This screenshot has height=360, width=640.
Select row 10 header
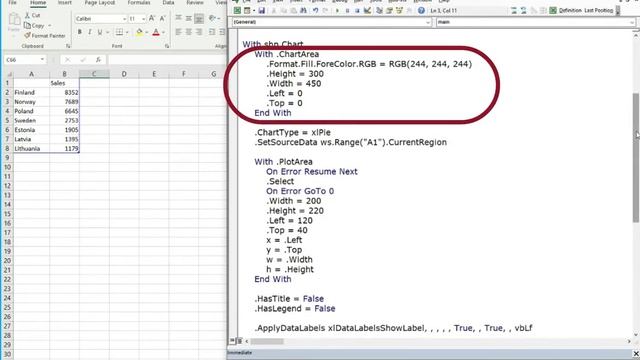[7, 167]
